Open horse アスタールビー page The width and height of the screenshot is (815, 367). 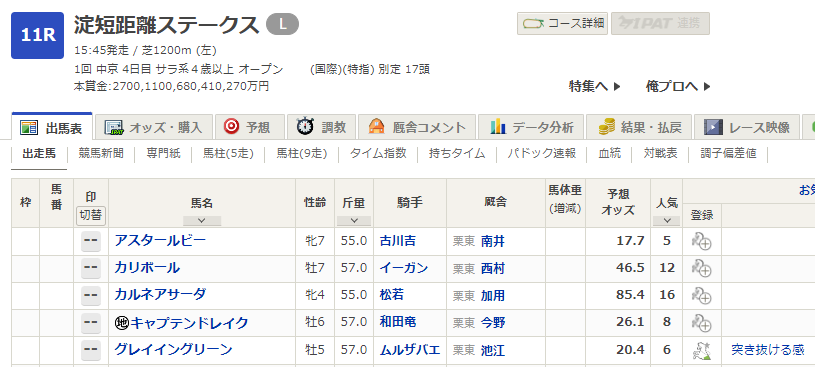coord(160,241)
